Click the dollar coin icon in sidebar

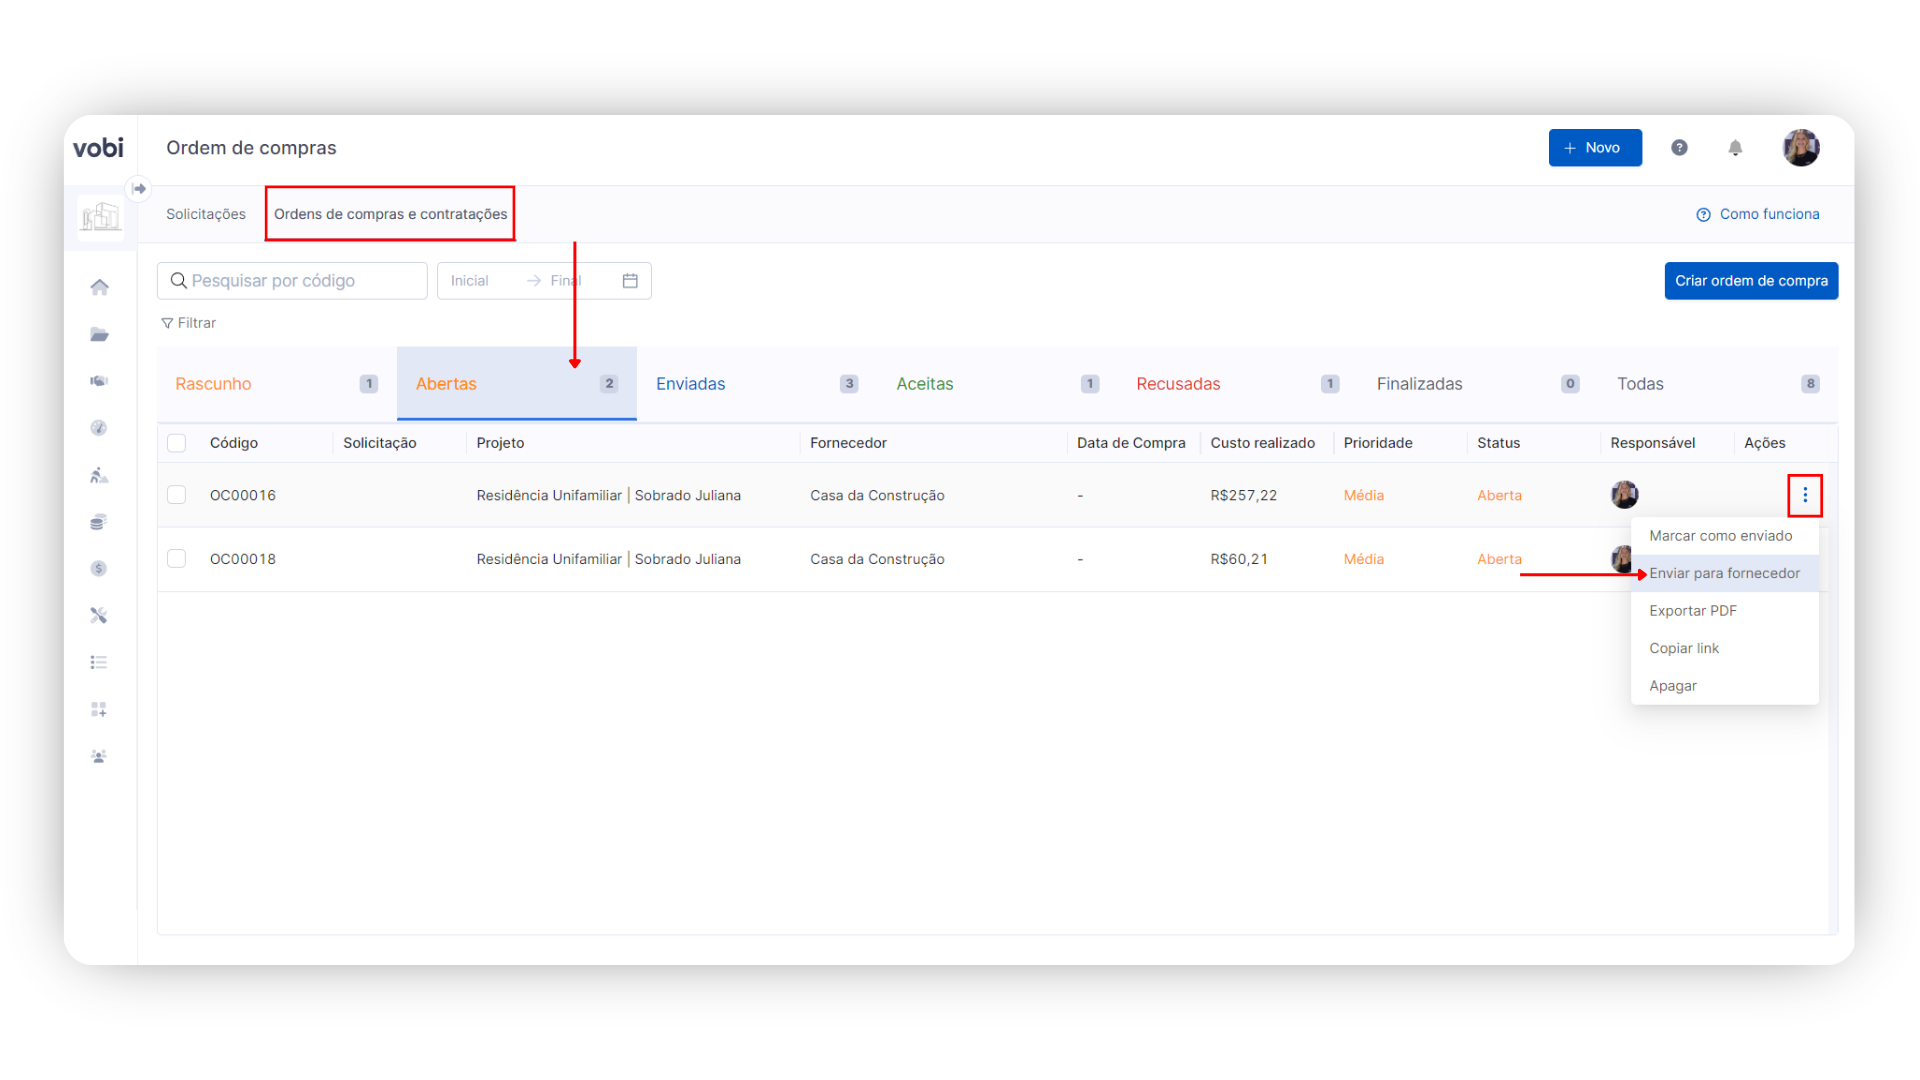pyautogui.click(x=99, y=569)
